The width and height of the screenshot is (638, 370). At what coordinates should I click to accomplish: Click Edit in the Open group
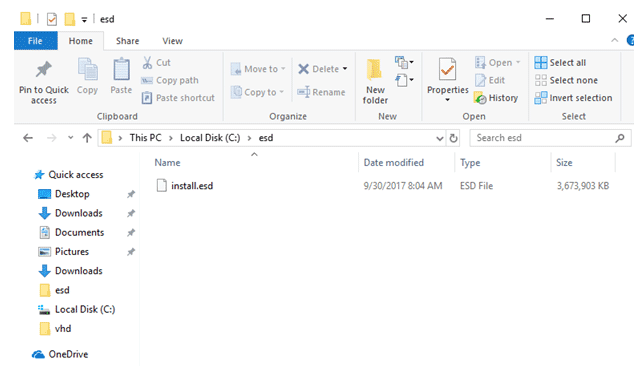[x=490, y=80]
